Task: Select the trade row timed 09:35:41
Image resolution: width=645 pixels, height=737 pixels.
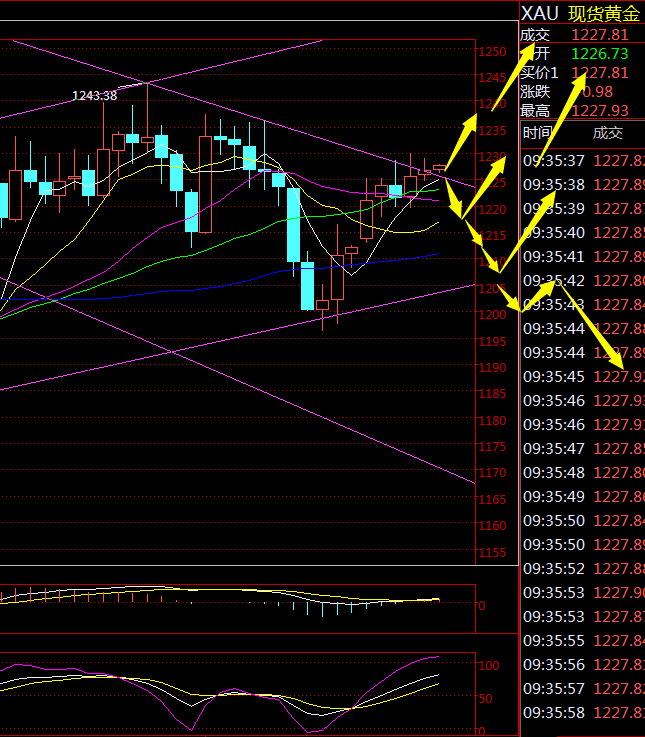Action: coord(583,257)
